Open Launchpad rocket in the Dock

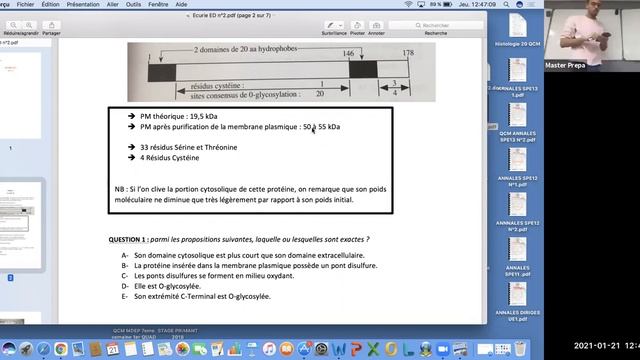pyautogui.click(x=26, y=349)
